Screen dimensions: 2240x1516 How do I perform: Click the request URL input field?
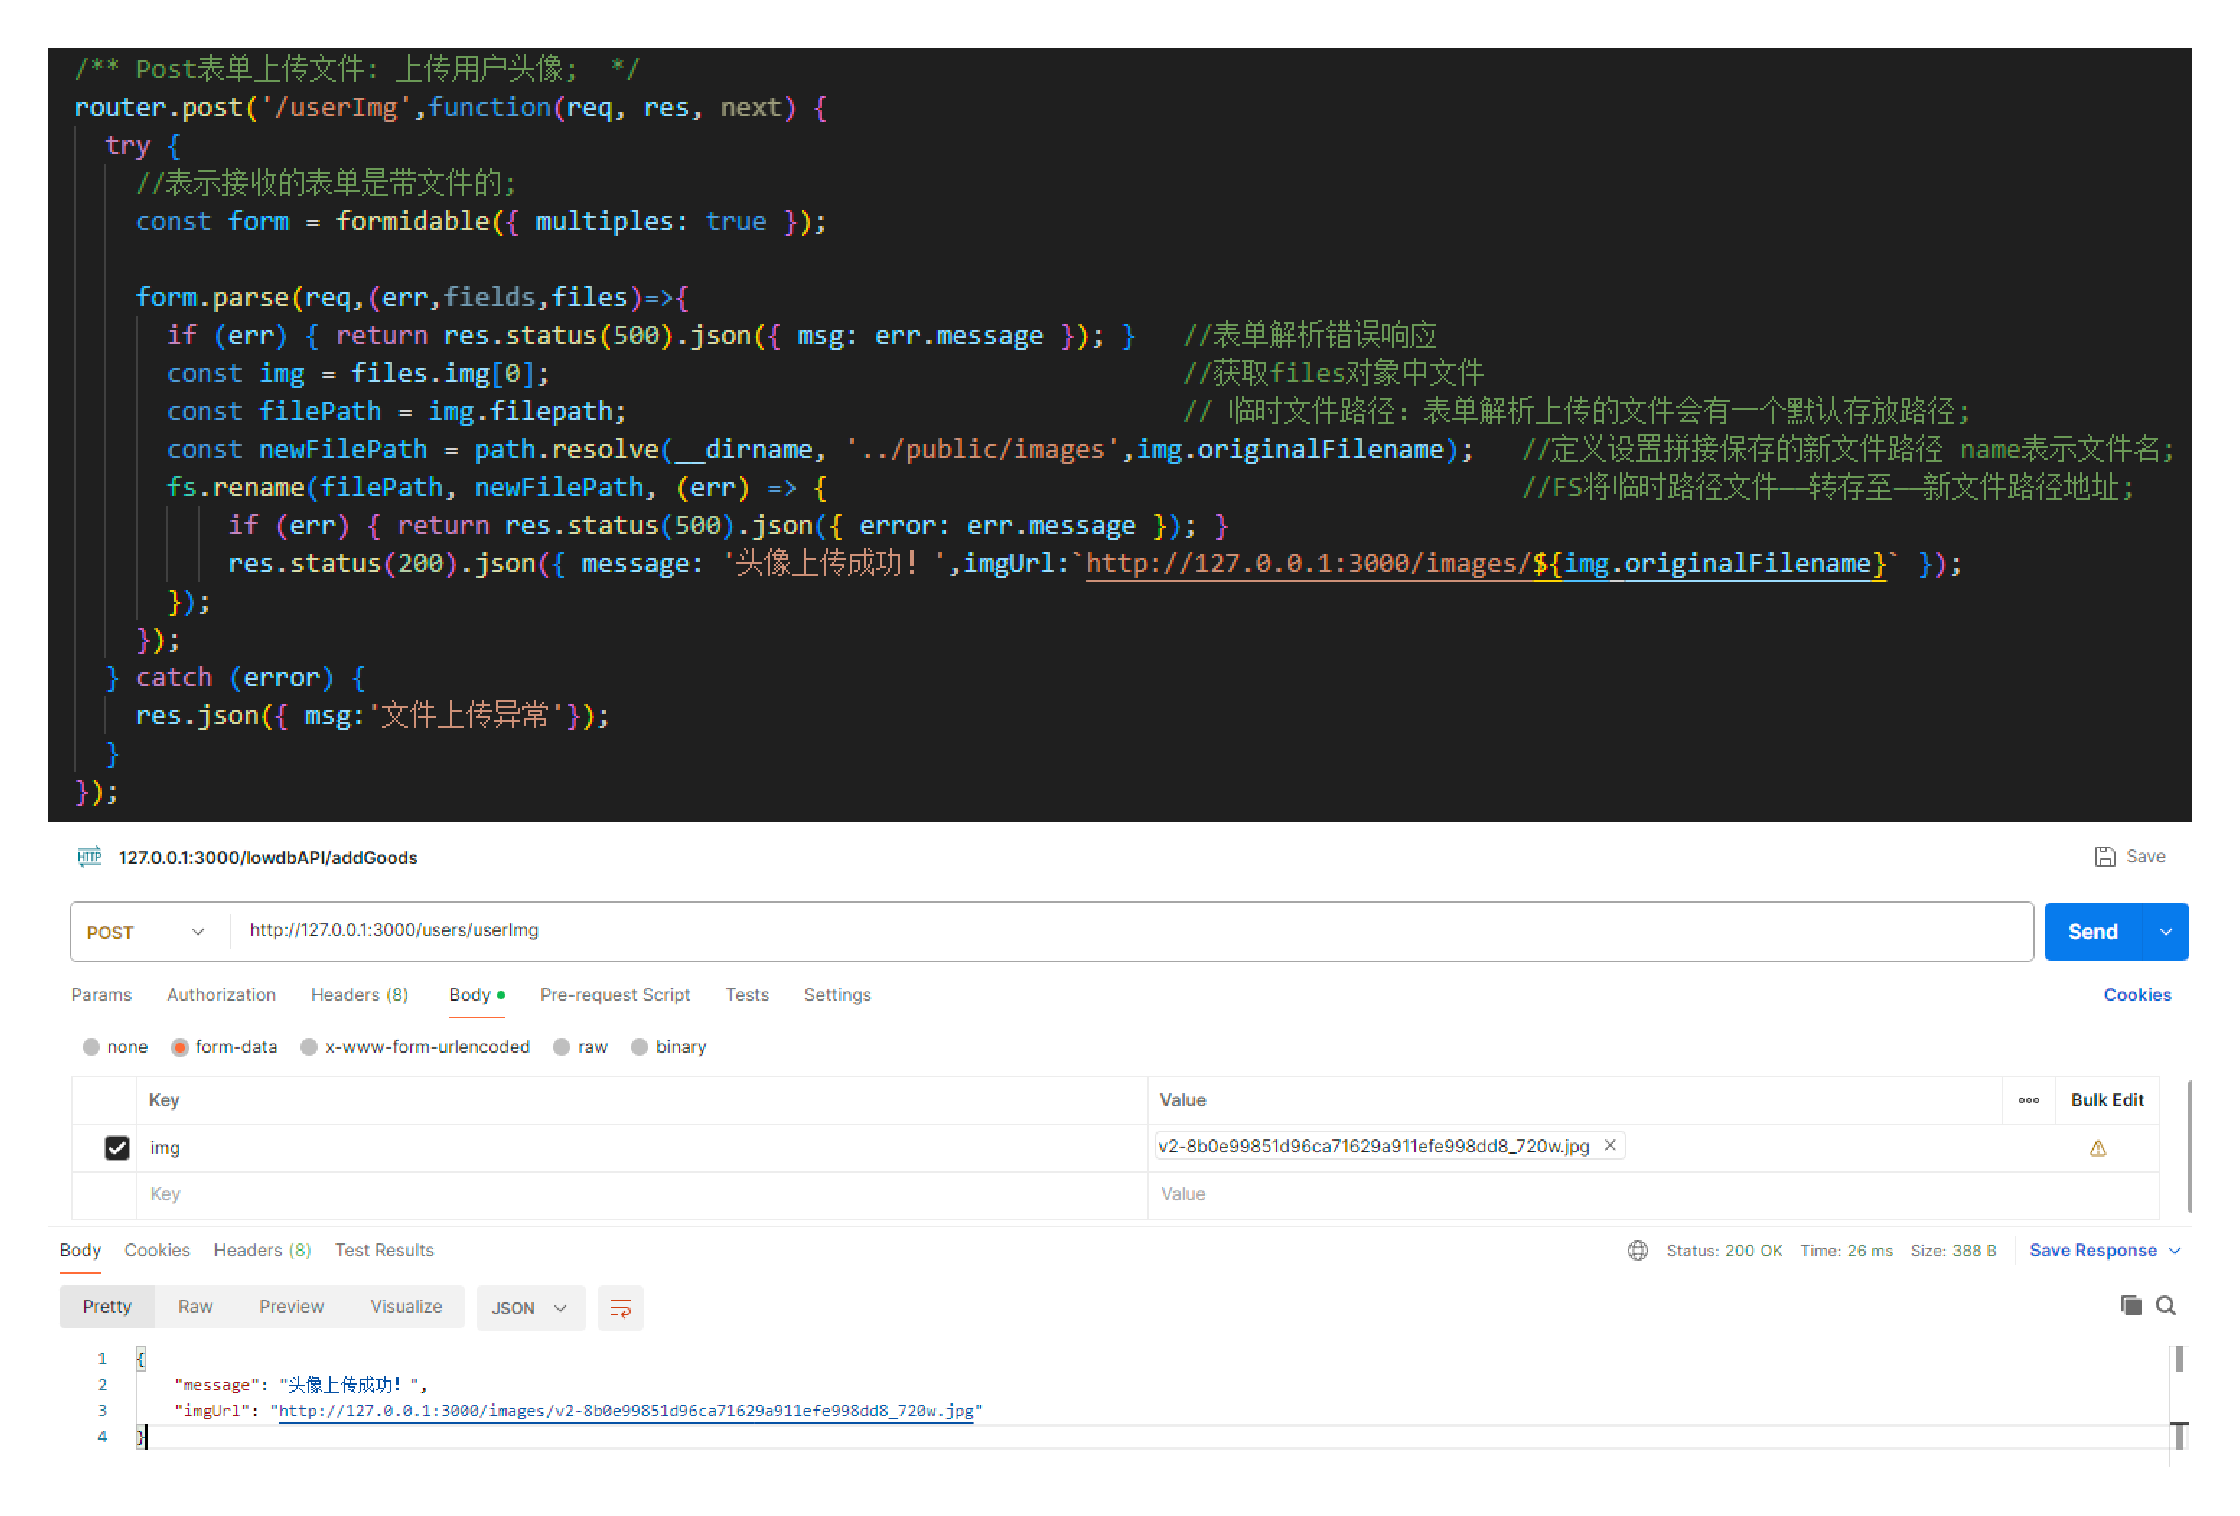coord(1100,931)
